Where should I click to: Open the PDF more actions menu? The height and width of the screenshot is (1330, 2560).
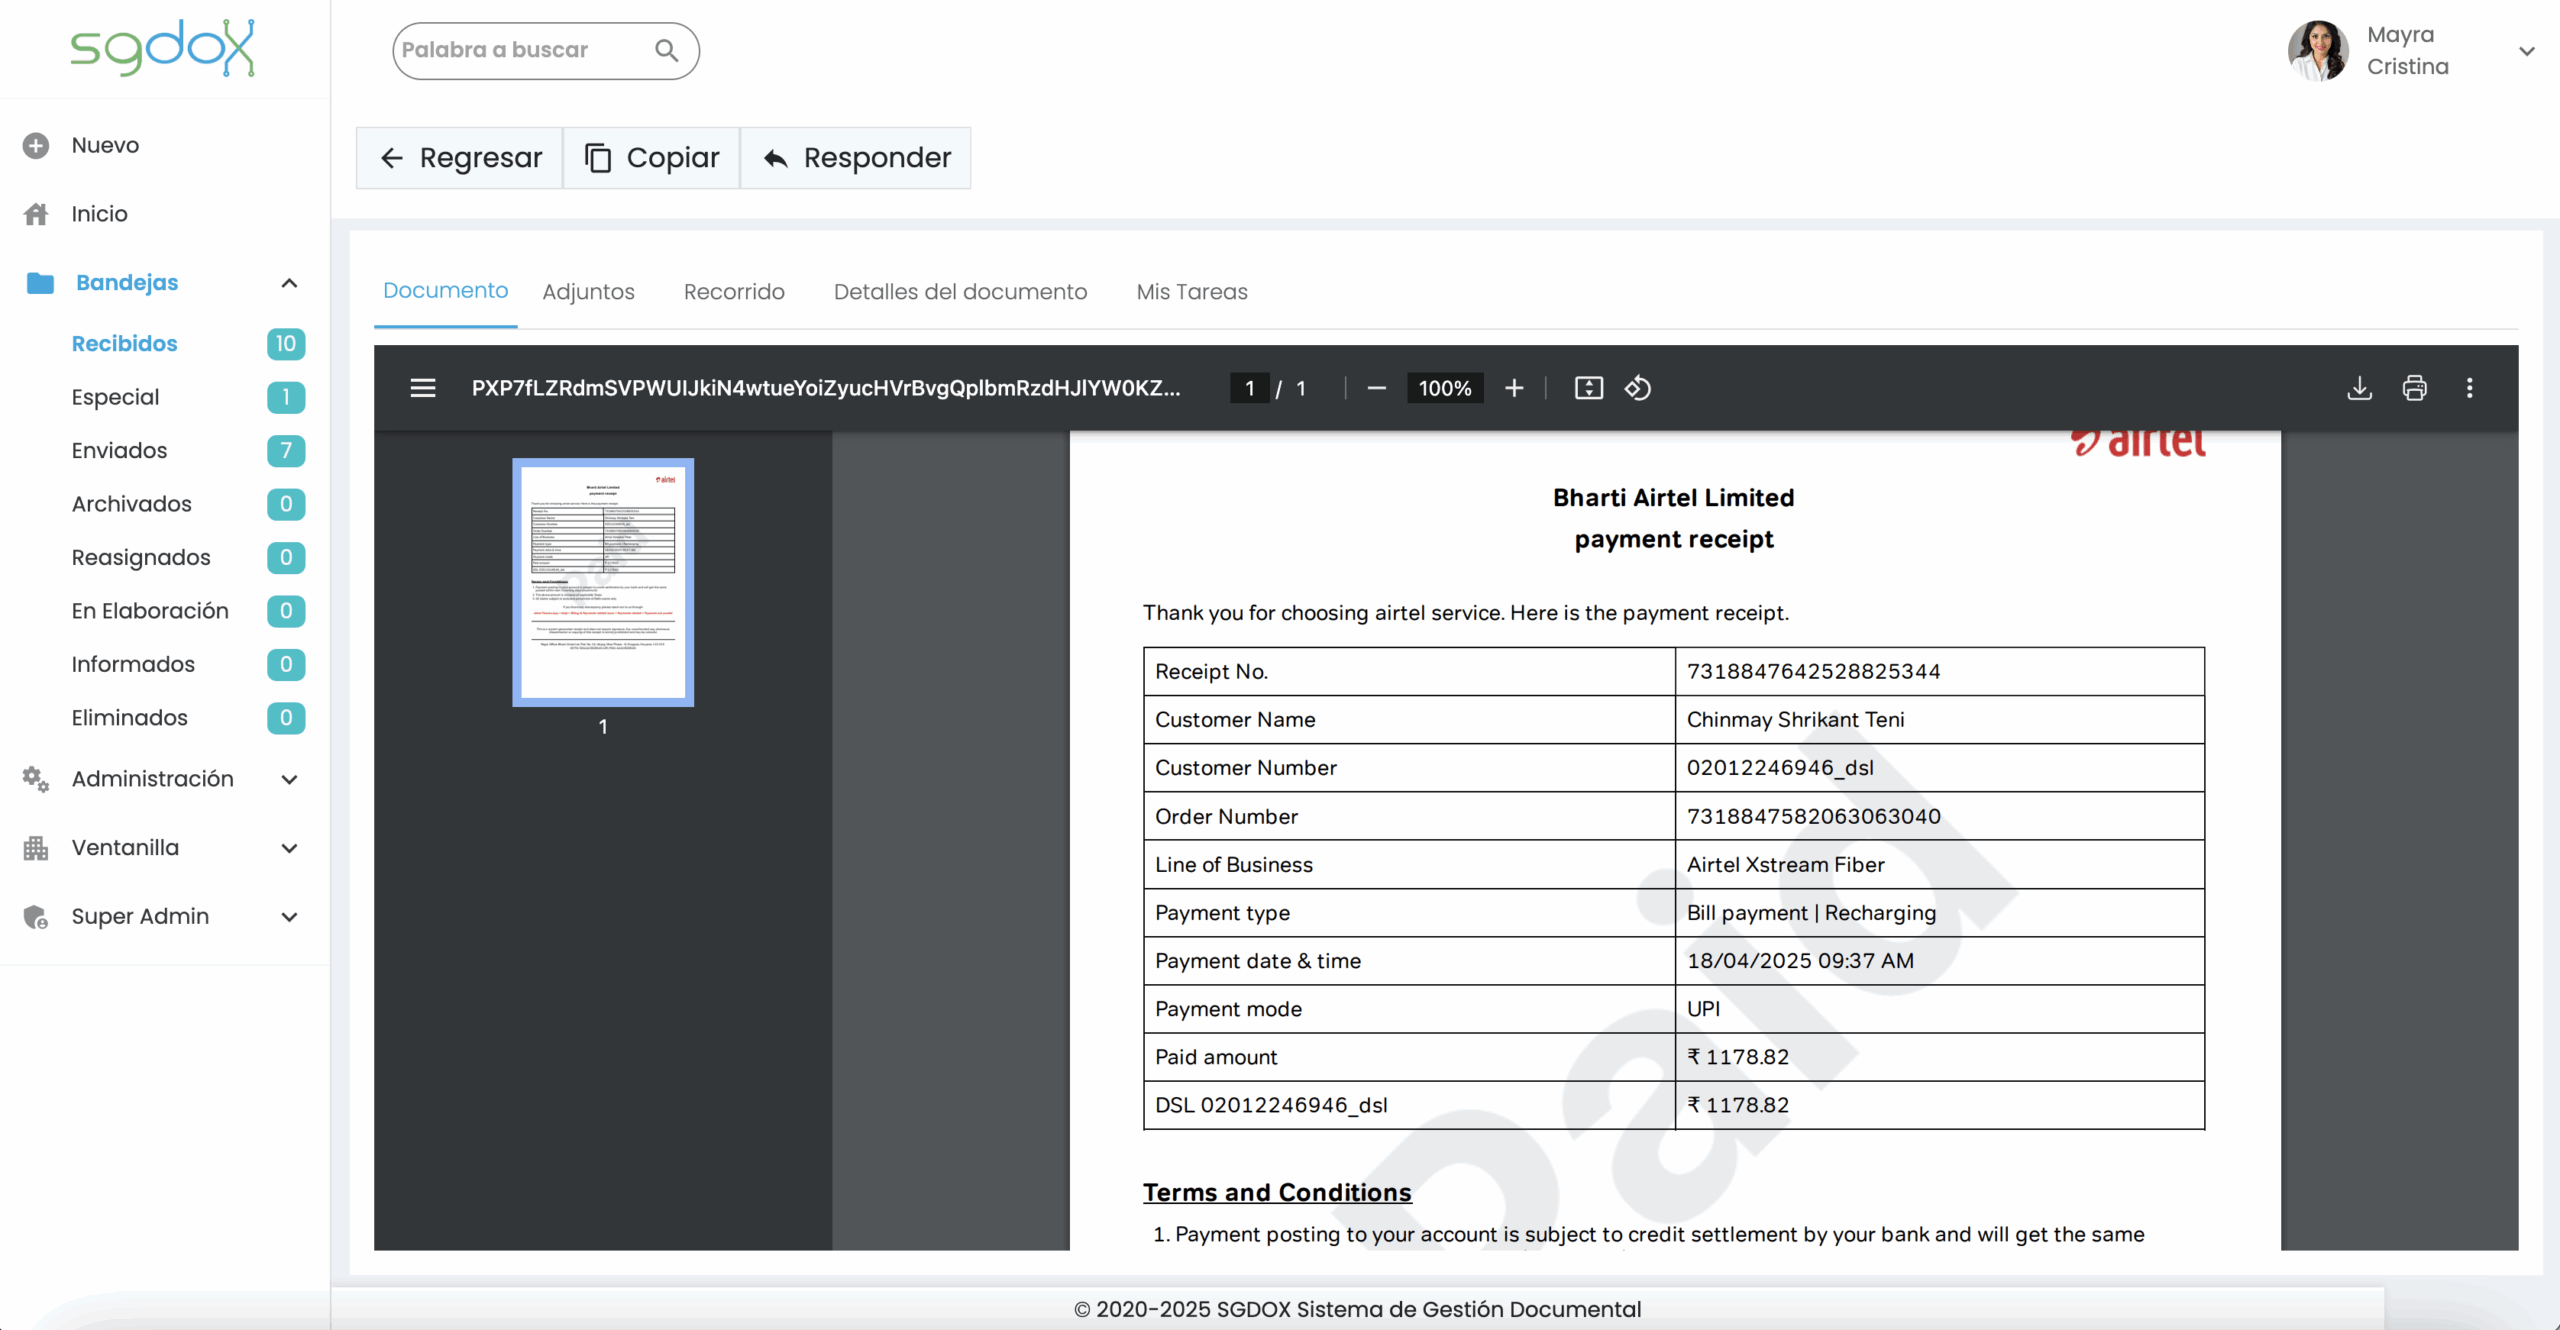2470,388
